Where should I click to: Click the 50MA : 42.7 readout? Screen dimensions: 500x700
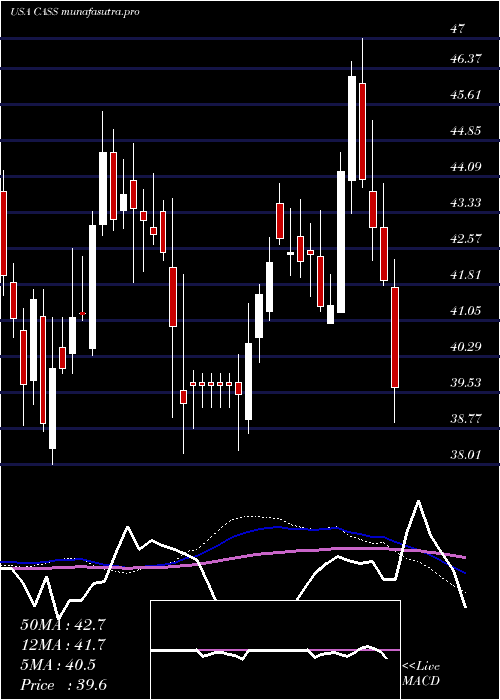(62, 625)
